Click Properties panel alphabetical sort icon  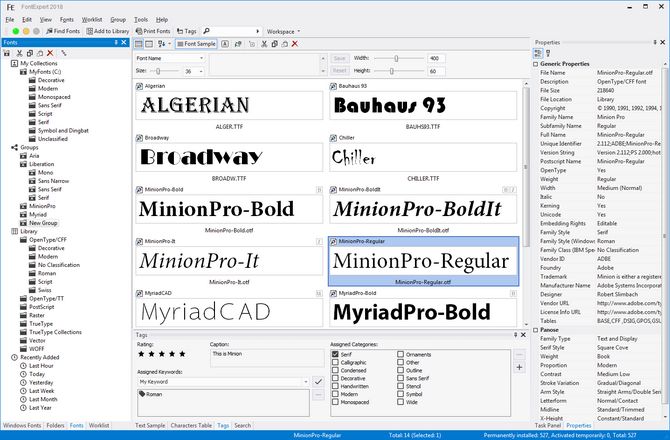coord(548,53)
